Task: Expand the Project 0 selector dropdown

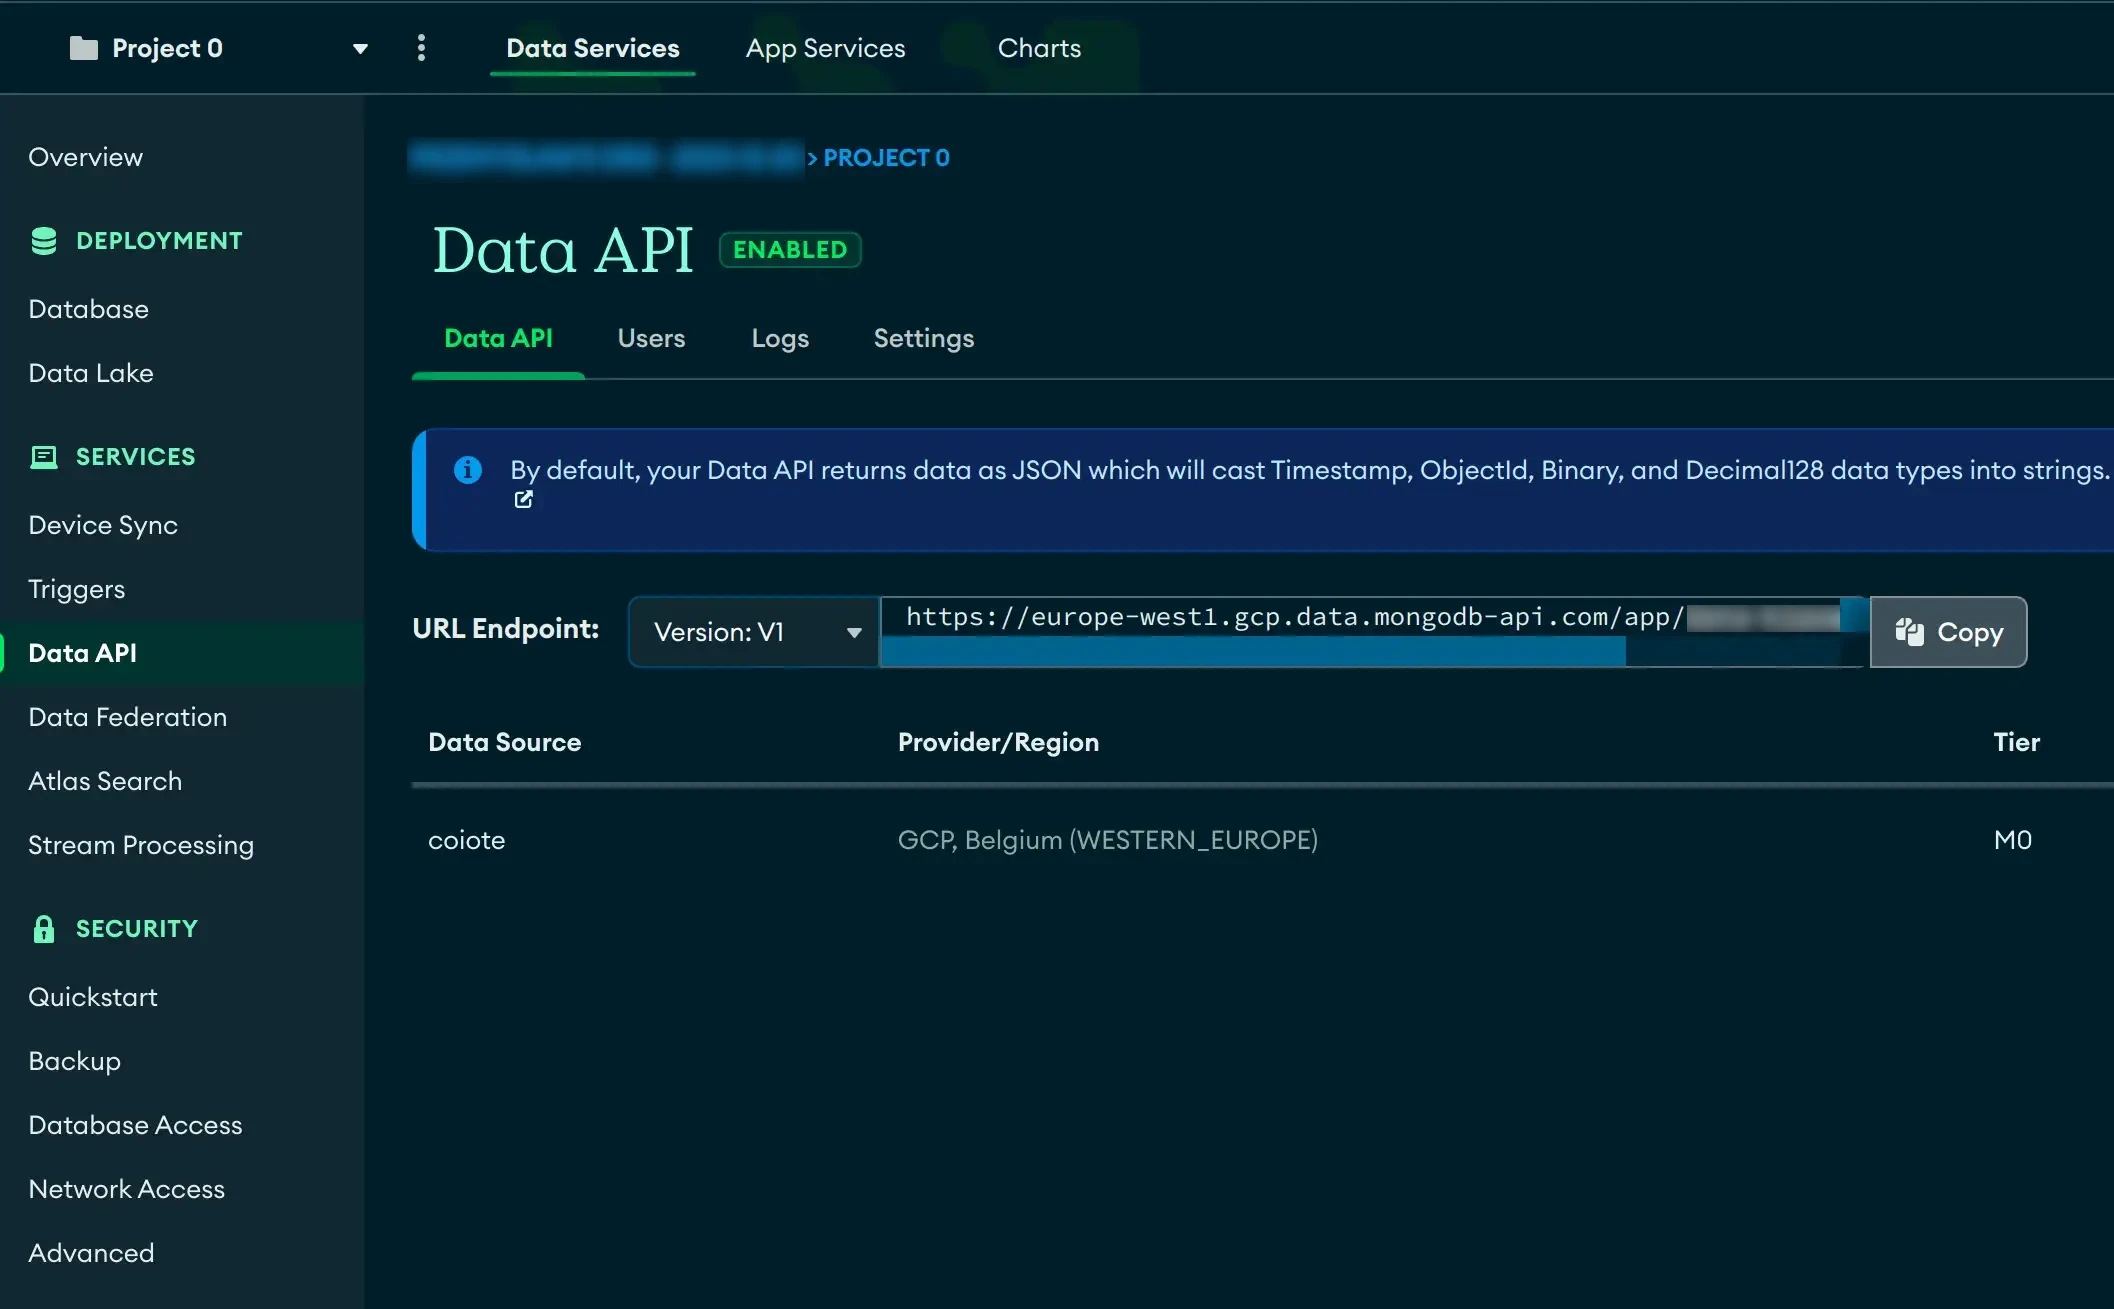Action: [360, 48]
